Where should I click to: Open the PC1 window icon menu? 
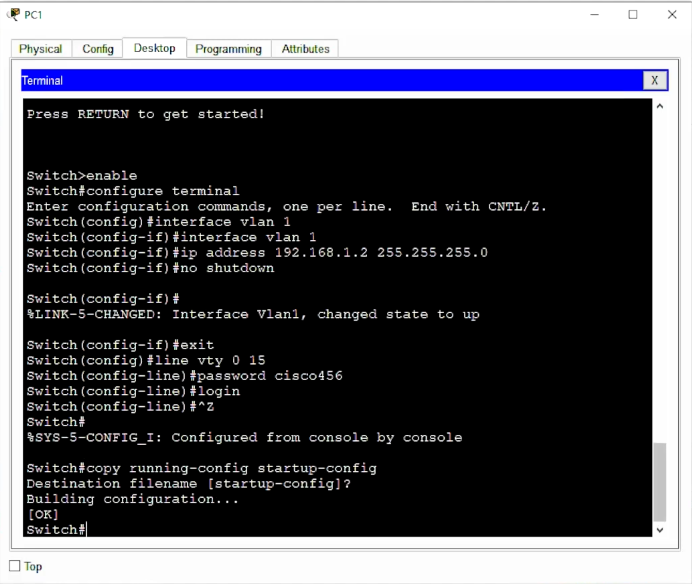pyautogui.click(x=13, y=15)
